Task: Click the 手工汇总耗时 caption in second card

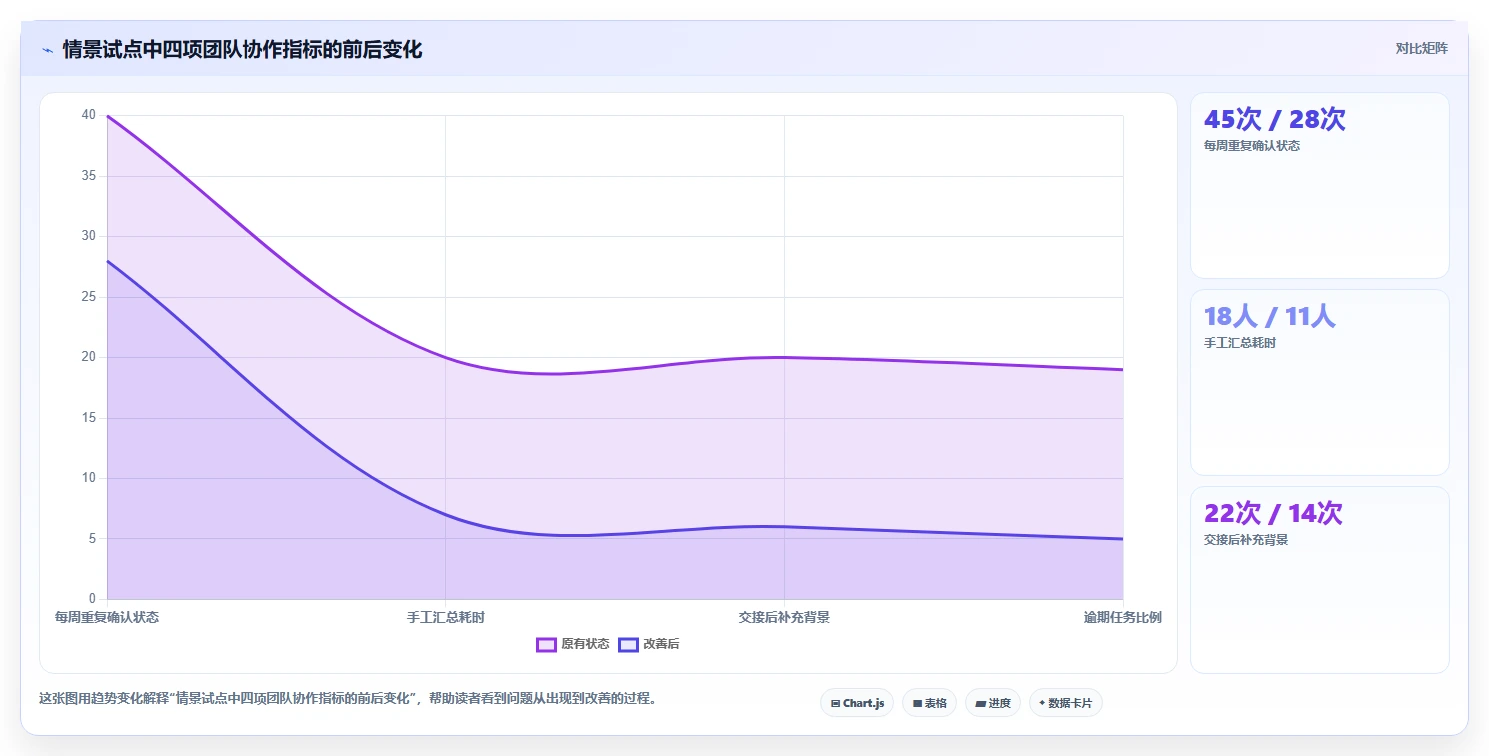Action: (x=1240, y=343)
